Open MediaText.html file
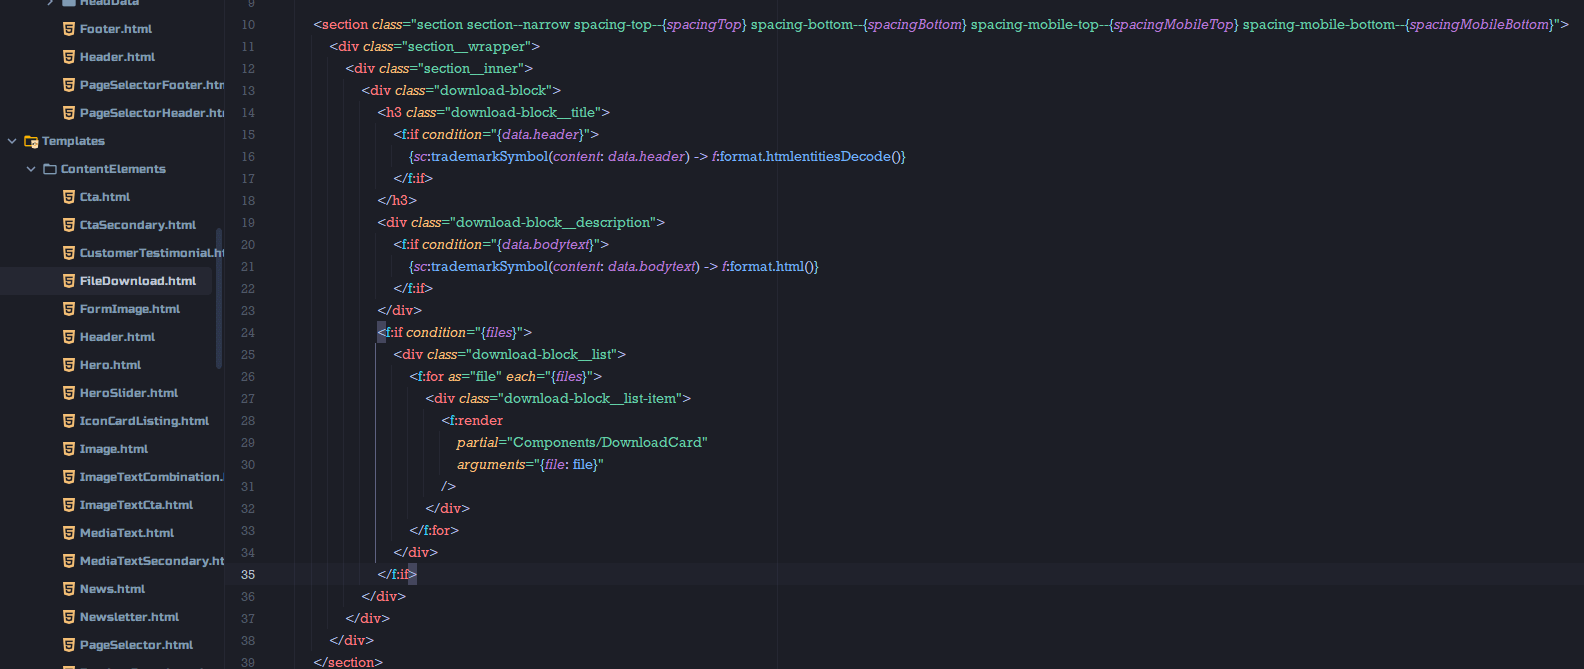This screenshot has width=1584, height=669. (127, 533)
